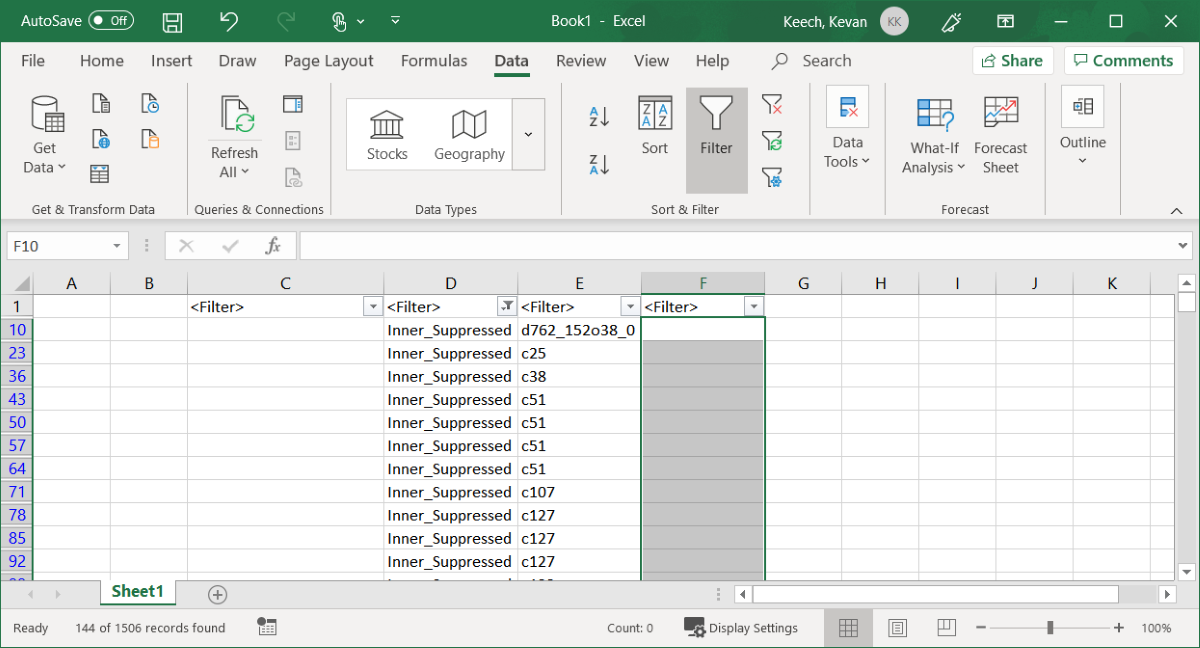1200x648 pixels.
Task: Click the Name Box field
Action: [x=59, y=246]
